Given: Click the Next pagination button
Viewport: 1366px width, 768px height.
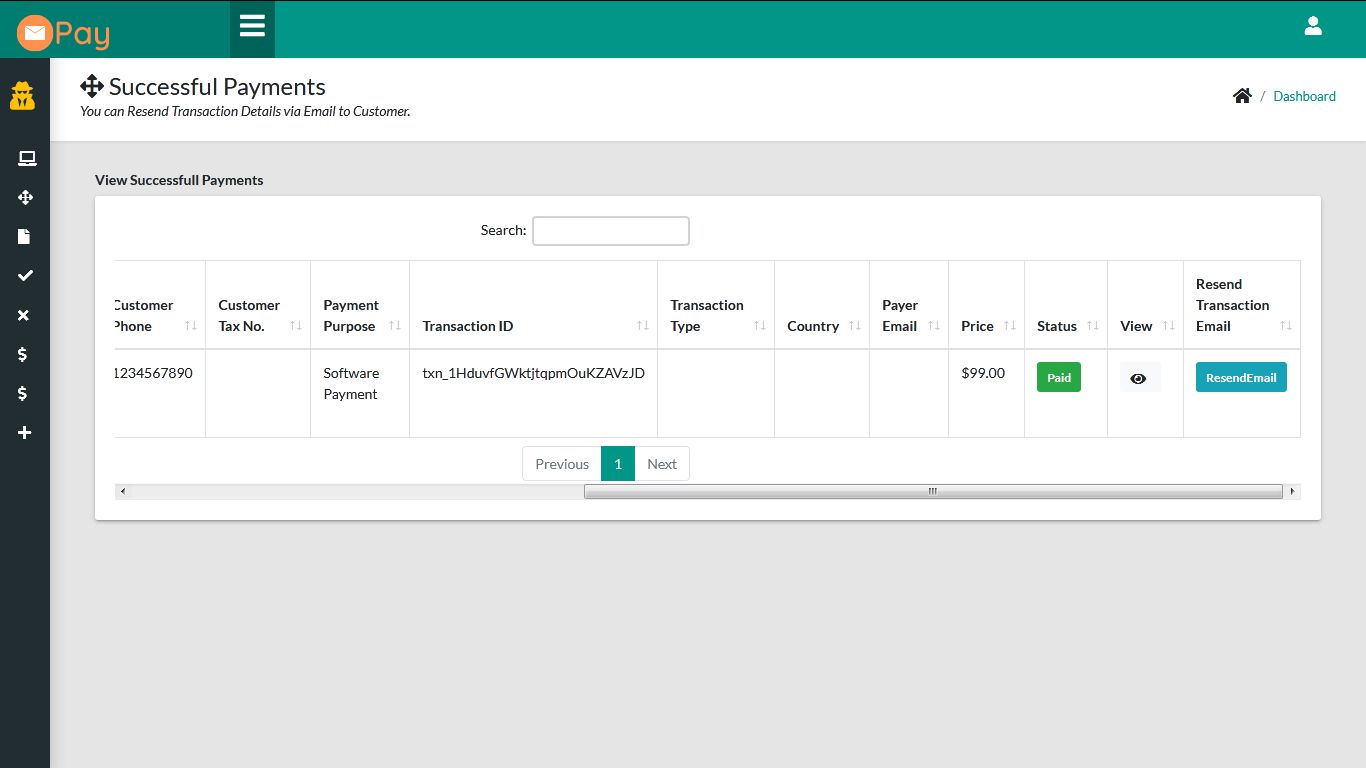Looking at the screenshot, I should click(662, 463).
